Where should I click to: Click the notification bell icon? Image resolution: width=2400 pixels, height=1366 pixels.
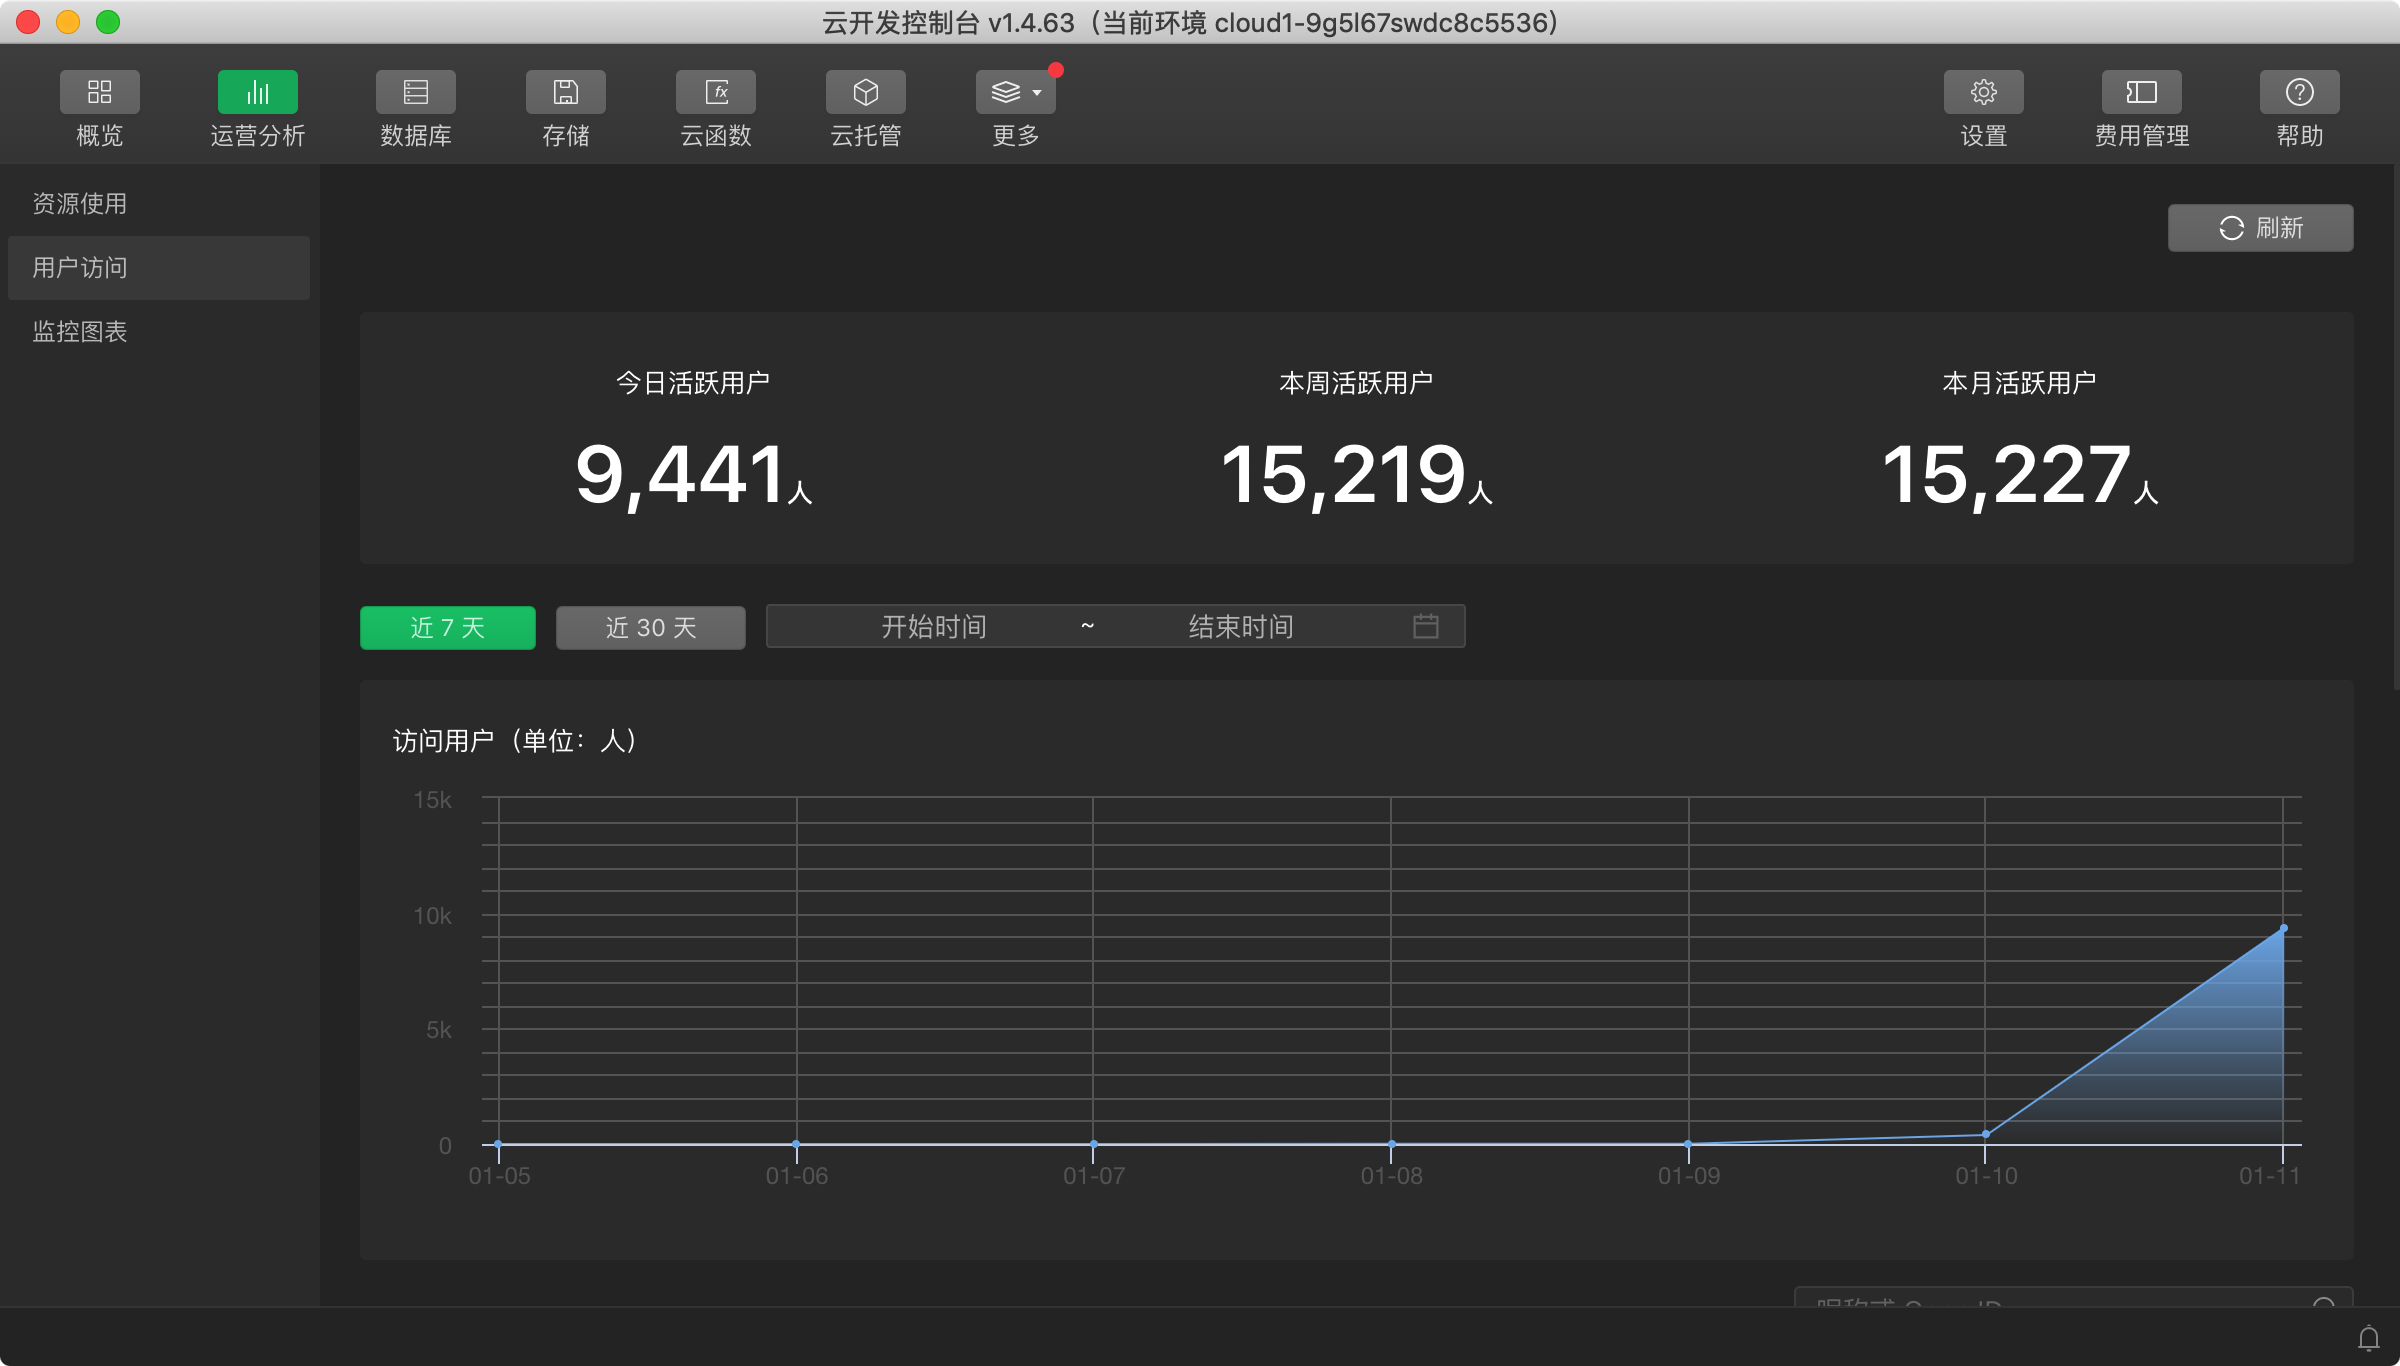2368,1338
